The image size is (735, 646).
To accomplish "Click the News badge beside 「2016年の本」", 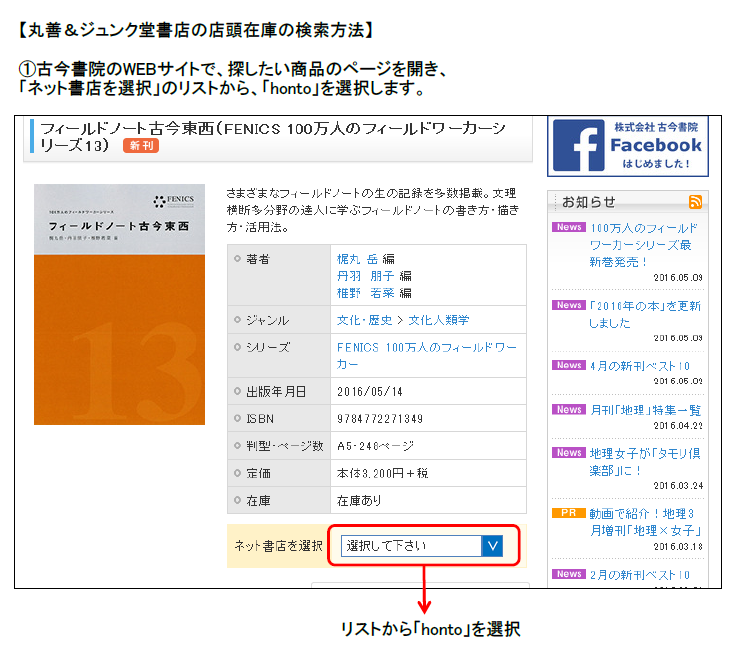I will tap(568, 305).
